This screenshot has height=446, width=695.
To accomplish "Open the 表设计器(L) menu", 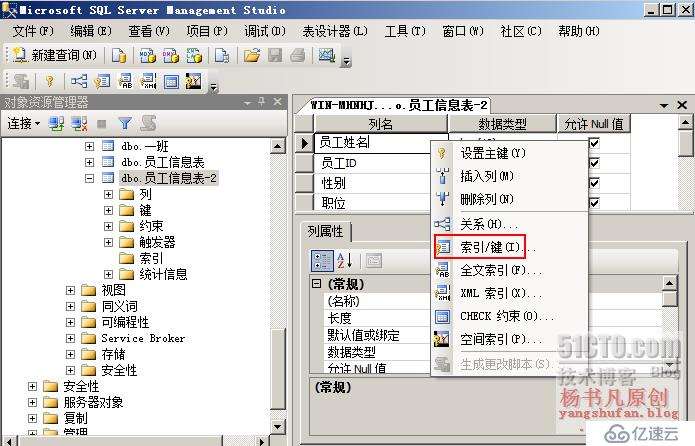I will [335, 31].
